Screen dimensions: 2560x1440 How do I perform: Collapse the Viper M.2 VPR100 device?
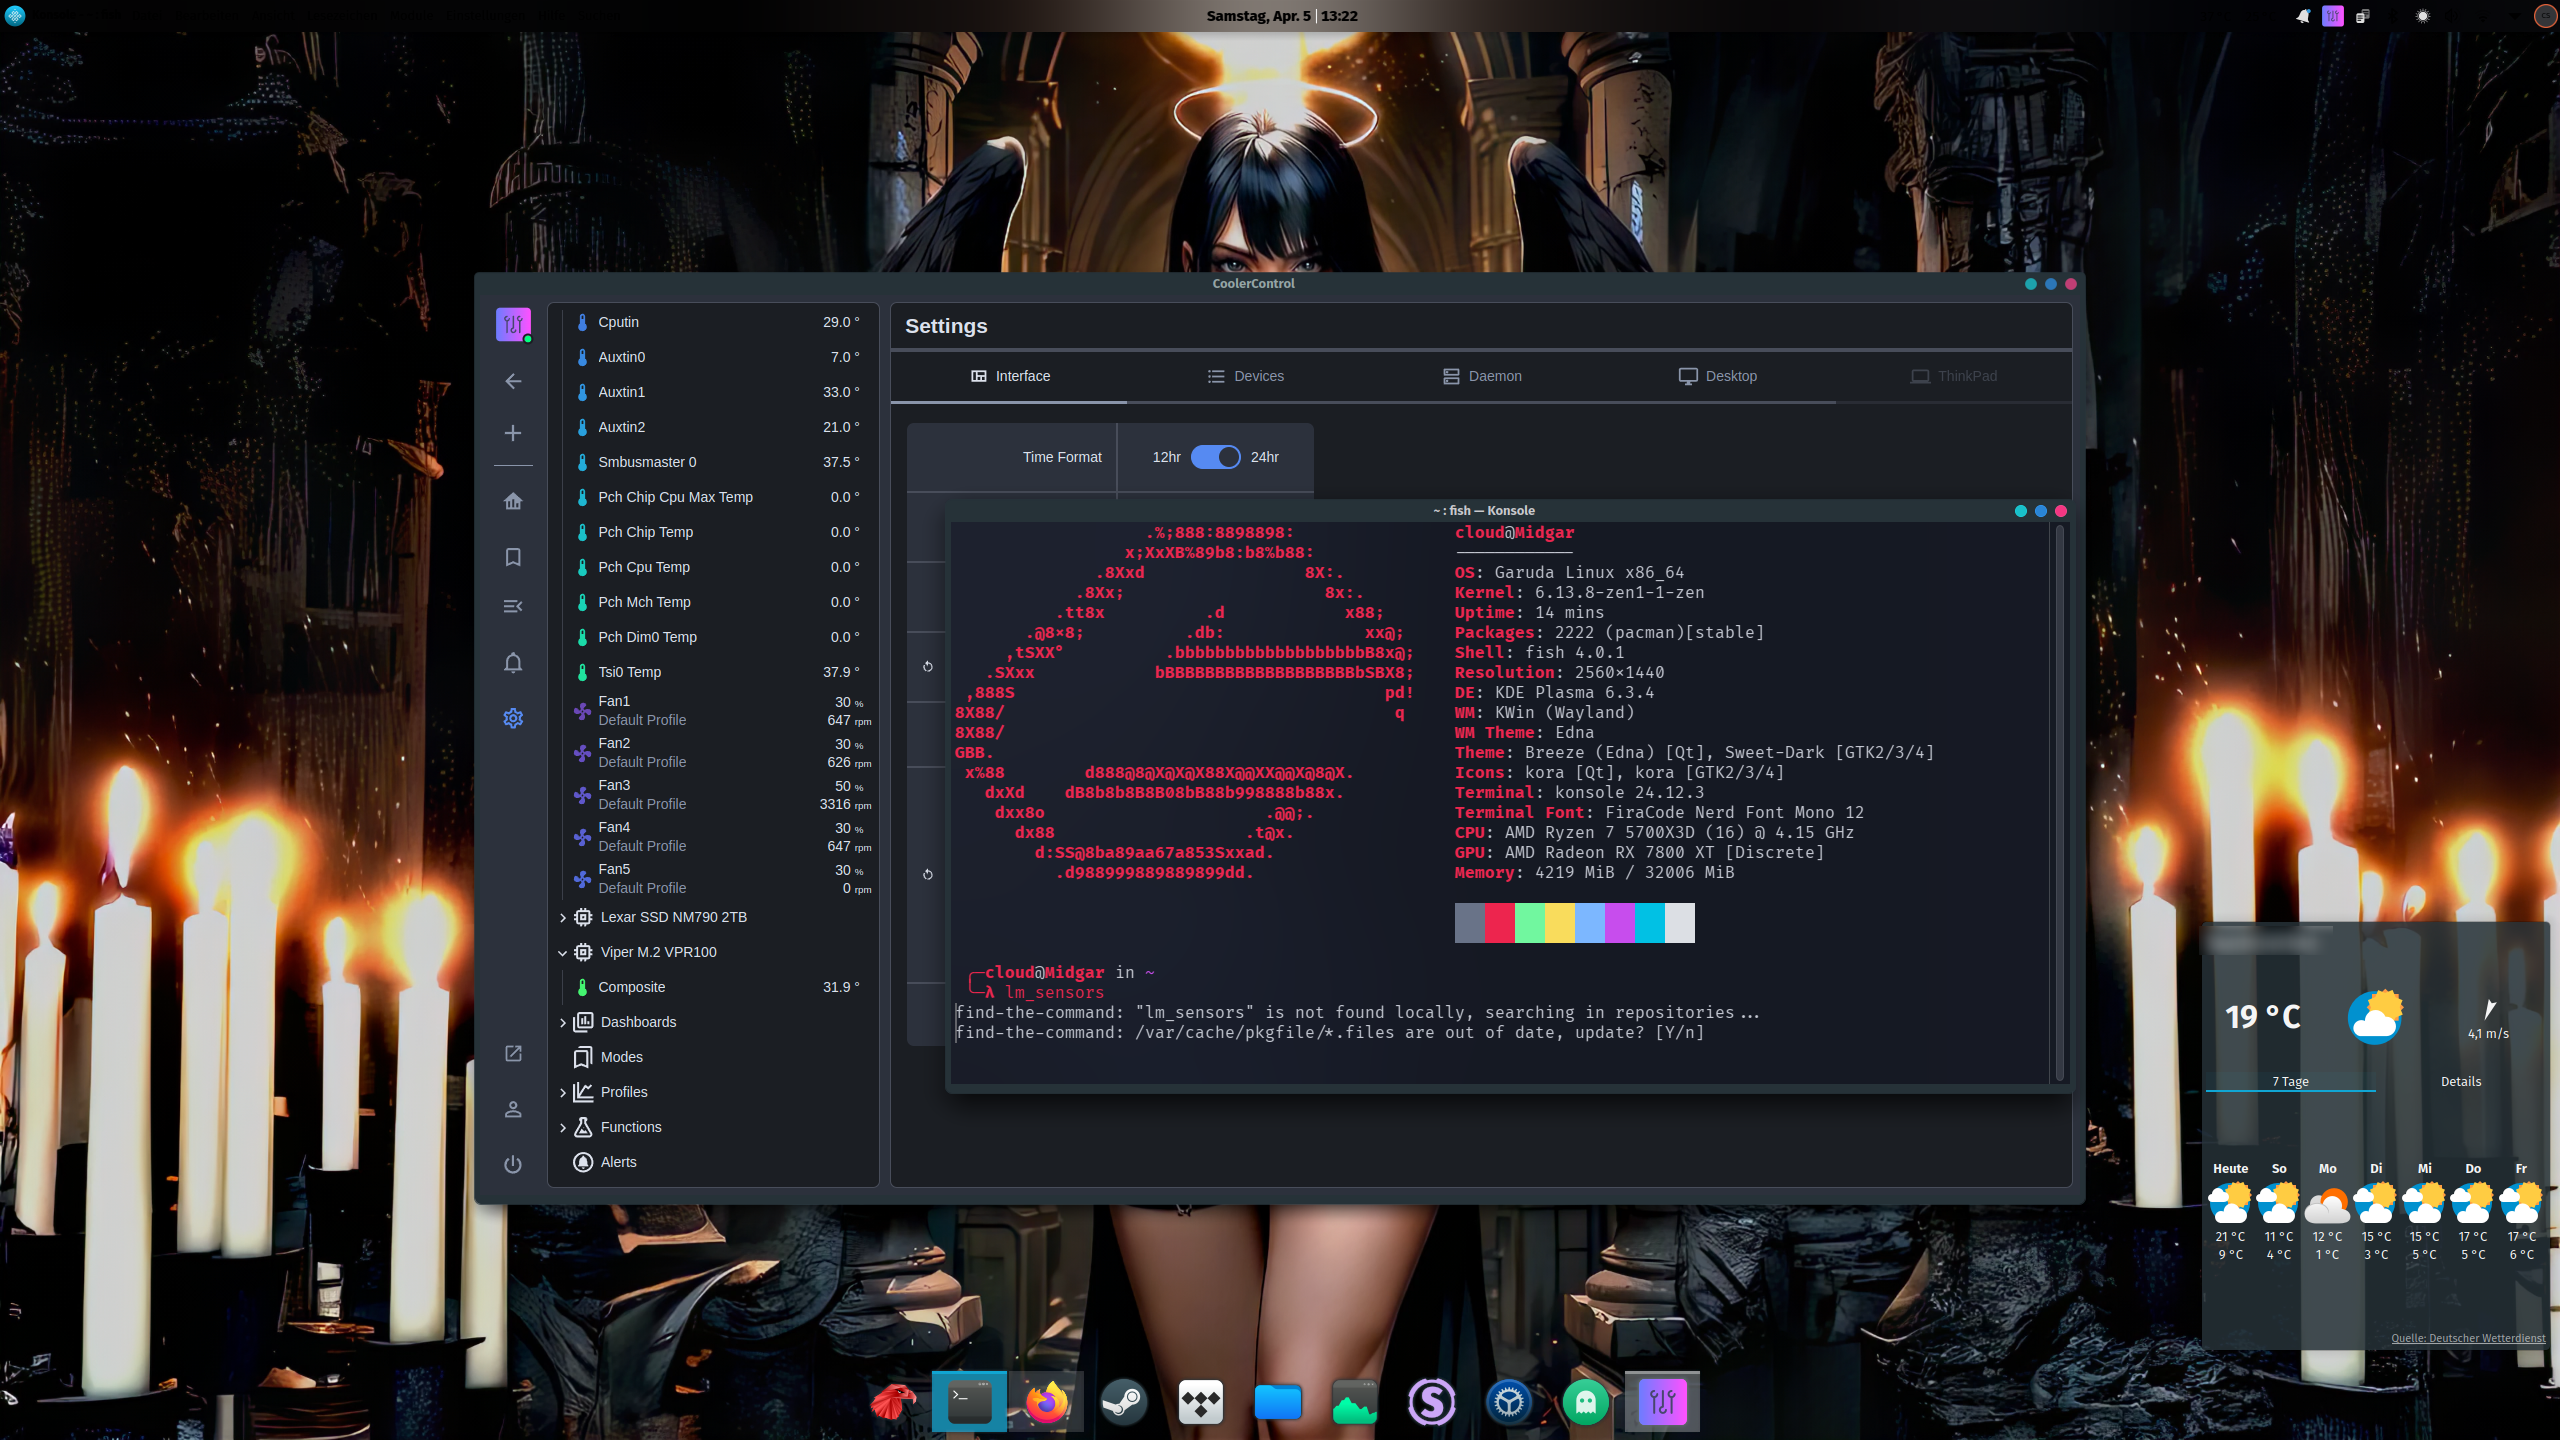[x=563, y=952]
